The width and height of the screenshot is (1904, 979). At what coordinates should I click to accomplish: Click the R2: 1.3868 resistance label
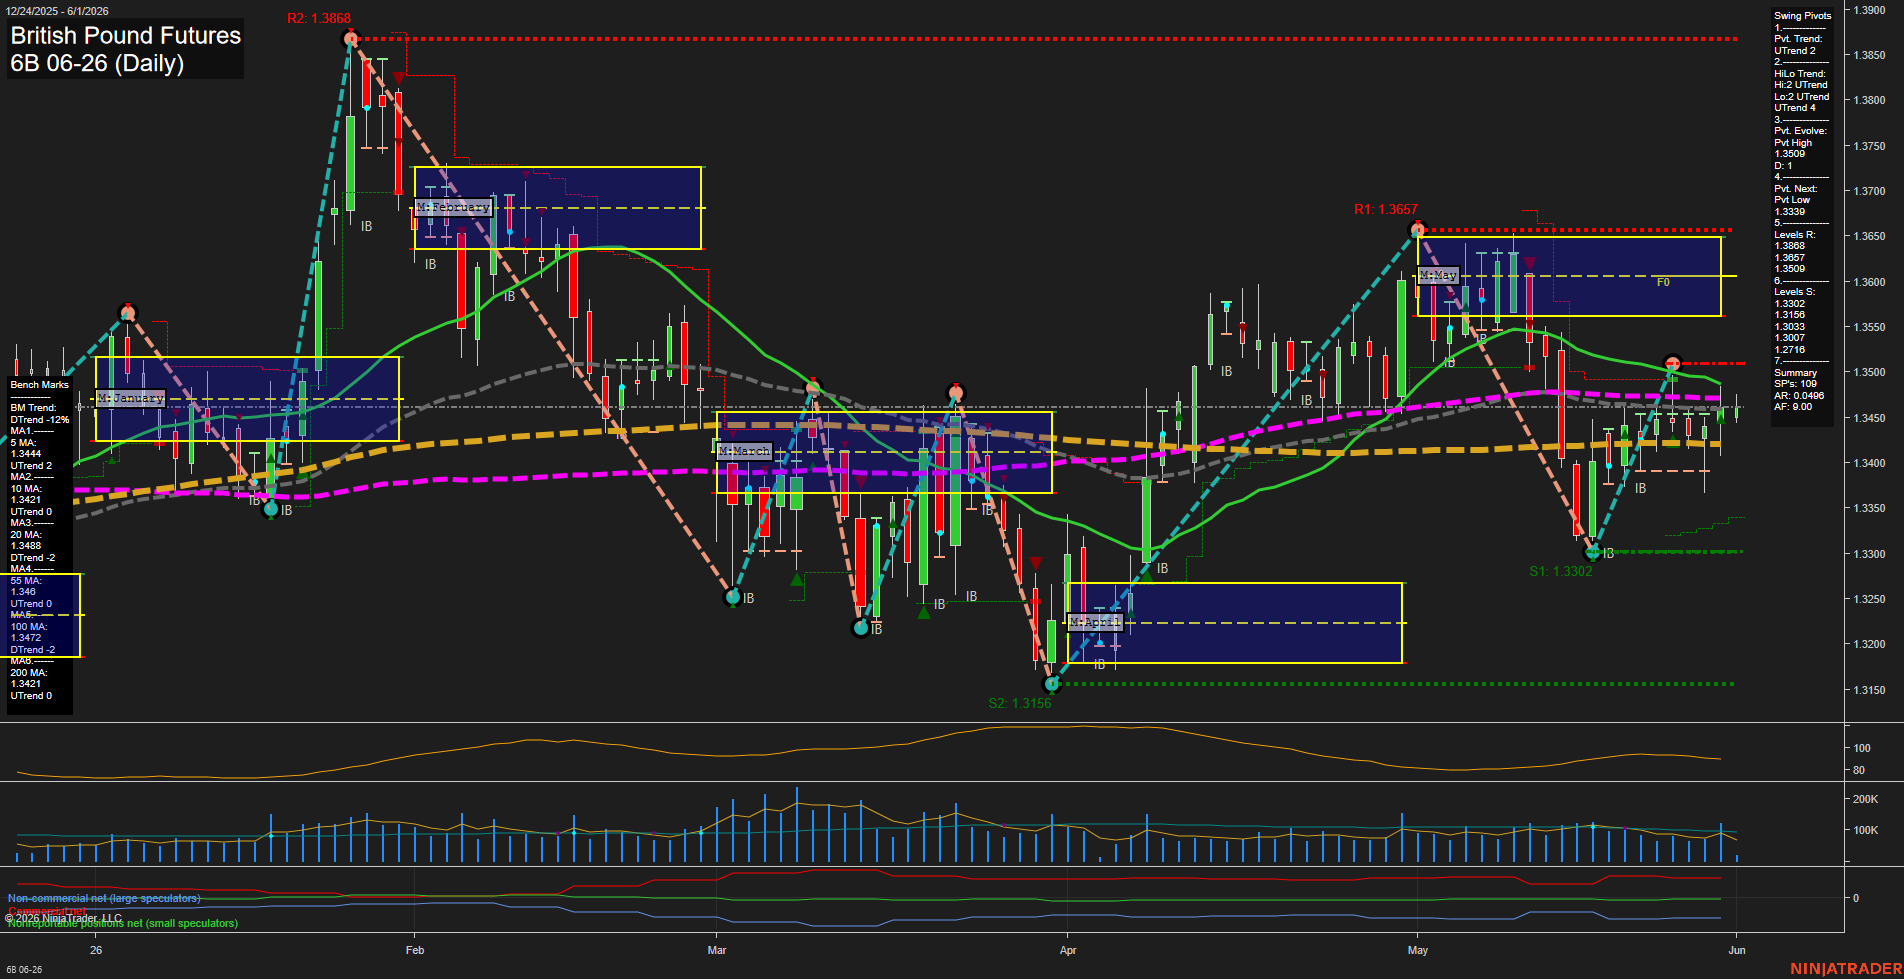click(318, 19)
